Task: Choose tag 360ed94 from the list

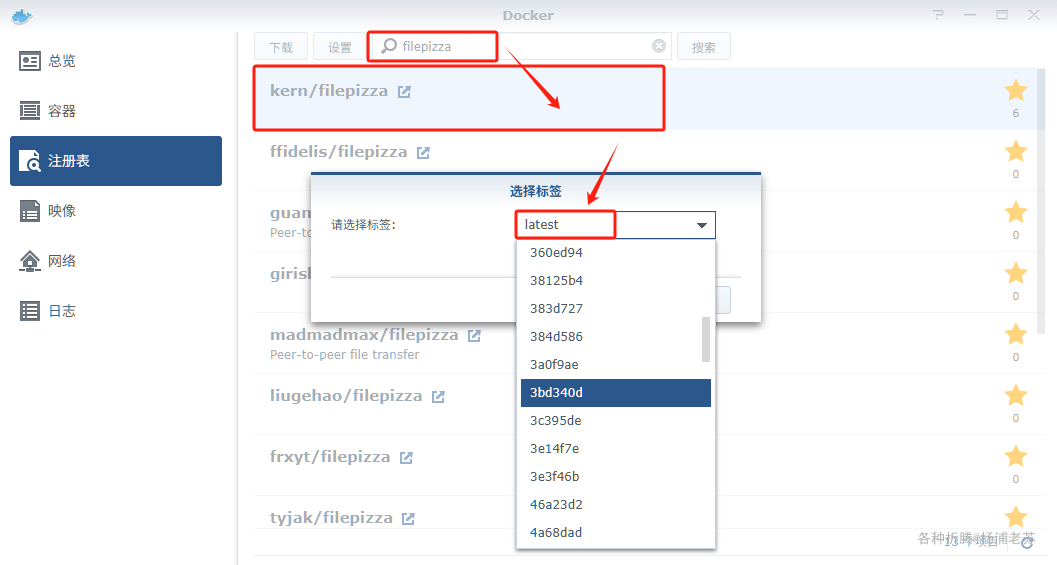Action: (x=615, y=253)
